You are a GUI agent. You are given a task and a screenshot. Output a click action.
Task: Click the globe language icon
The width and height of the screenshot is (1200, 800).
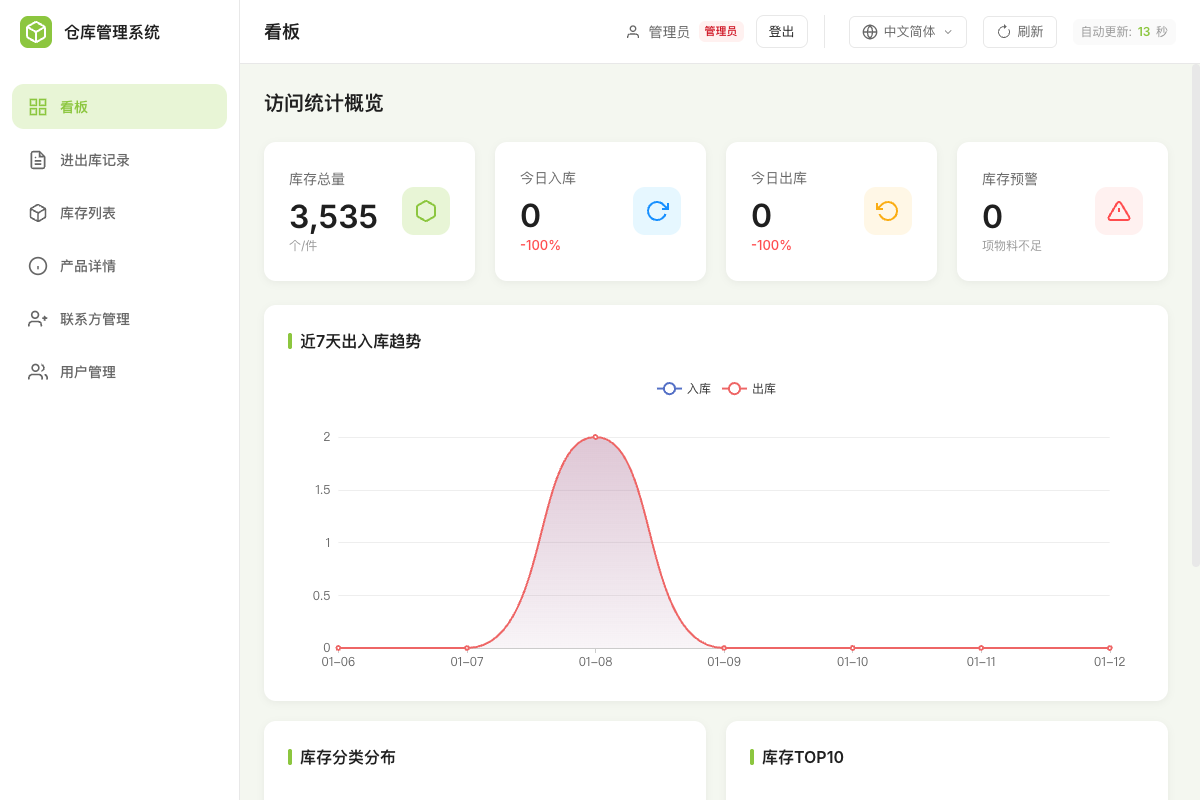870,32
